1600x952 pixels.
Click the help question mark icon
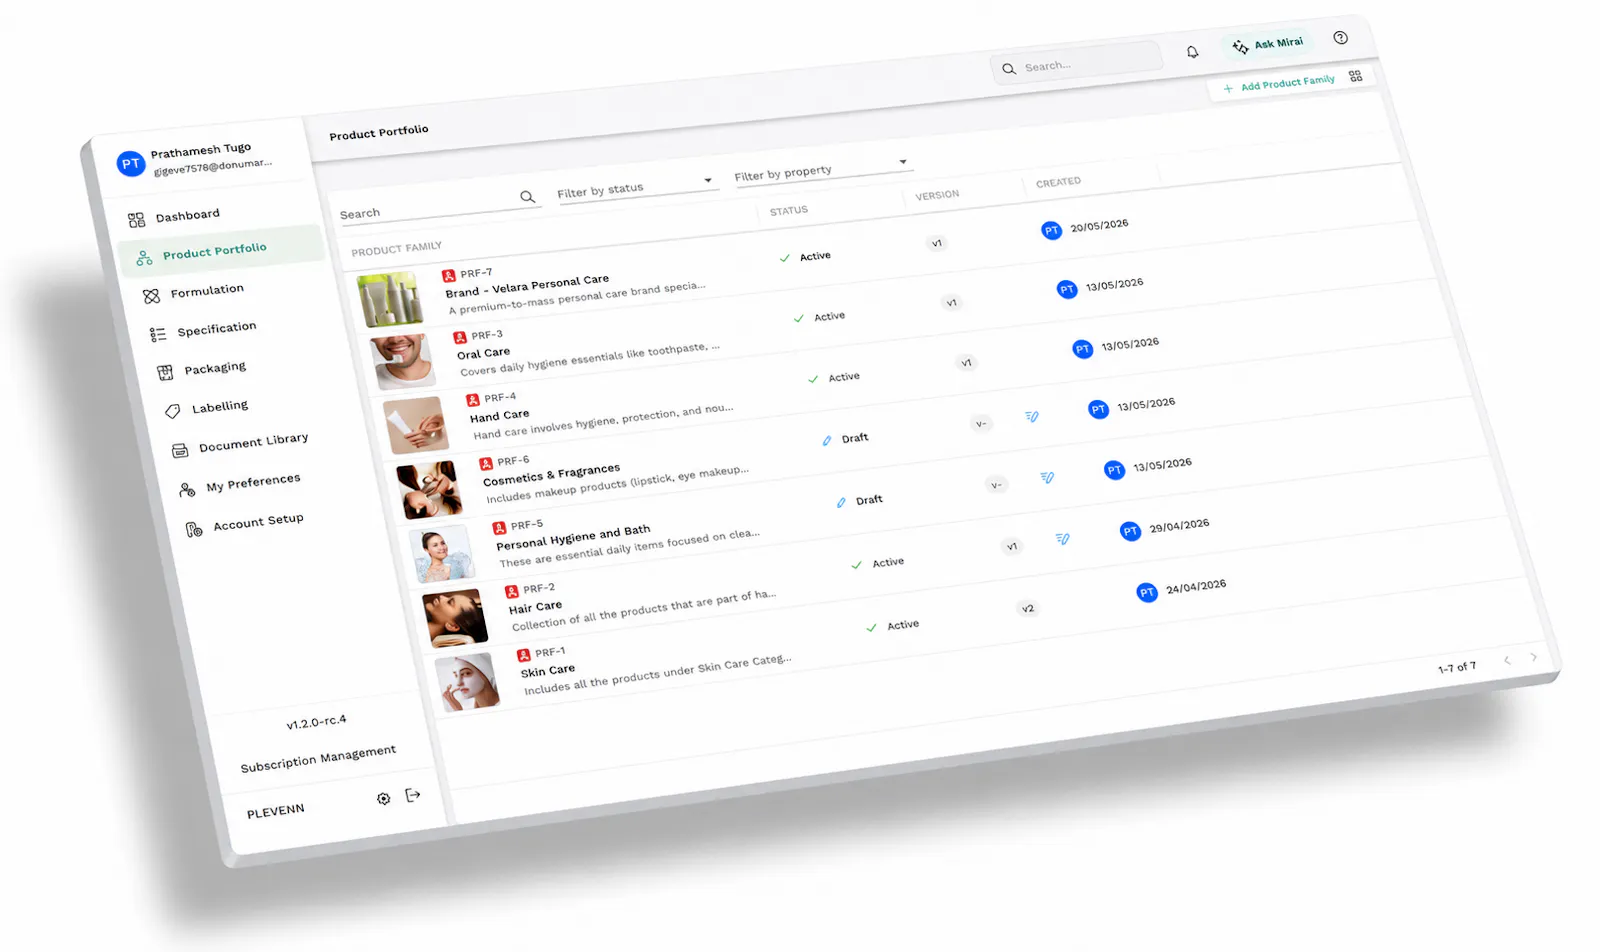(x=1340, y=38)
